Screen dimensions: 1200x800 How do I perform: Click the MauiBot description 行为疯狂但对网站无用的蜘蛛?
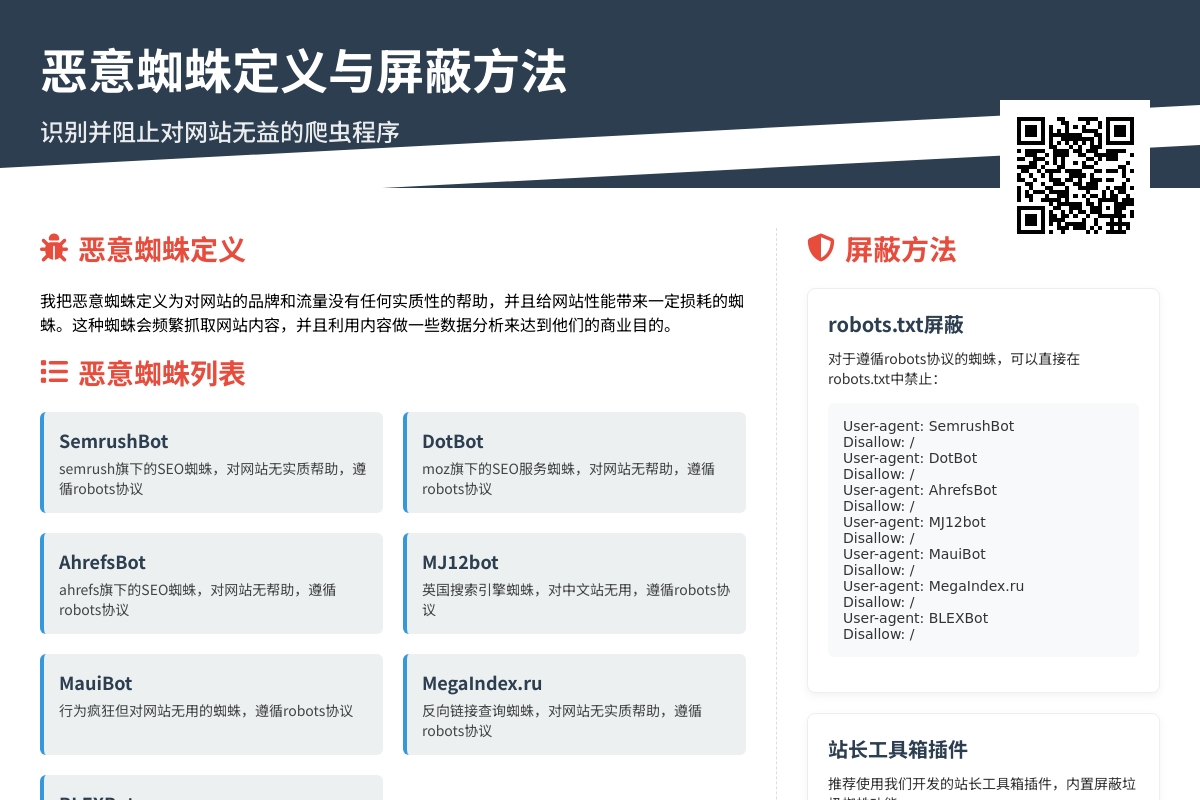pyautogui.click(x=206, y=711)
